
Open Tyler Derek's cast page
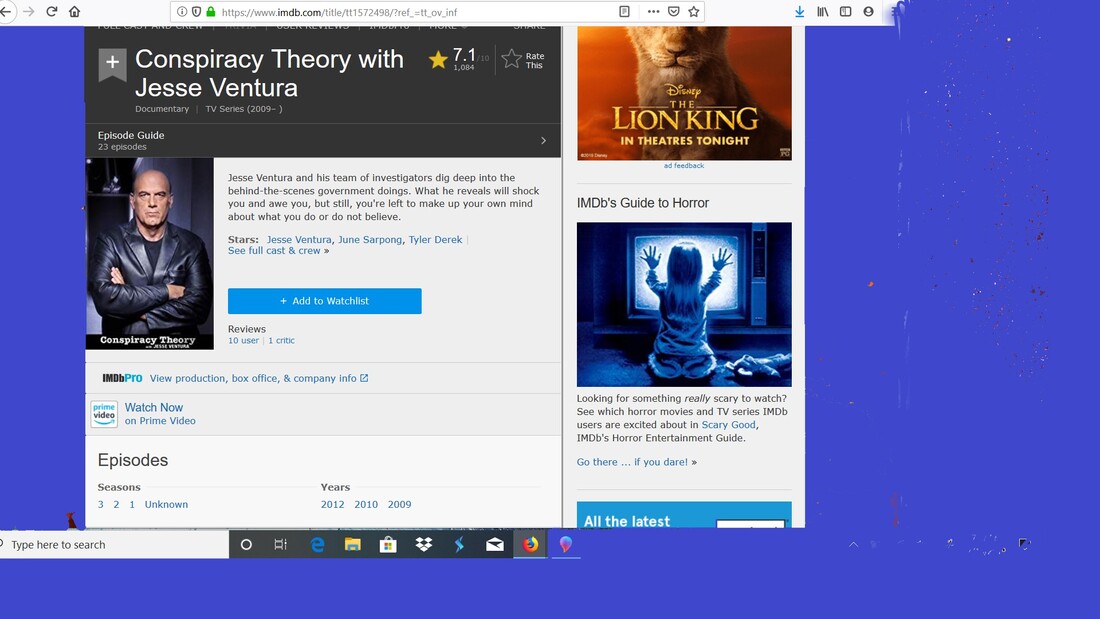pyautogui.click(x=435, y=239)
